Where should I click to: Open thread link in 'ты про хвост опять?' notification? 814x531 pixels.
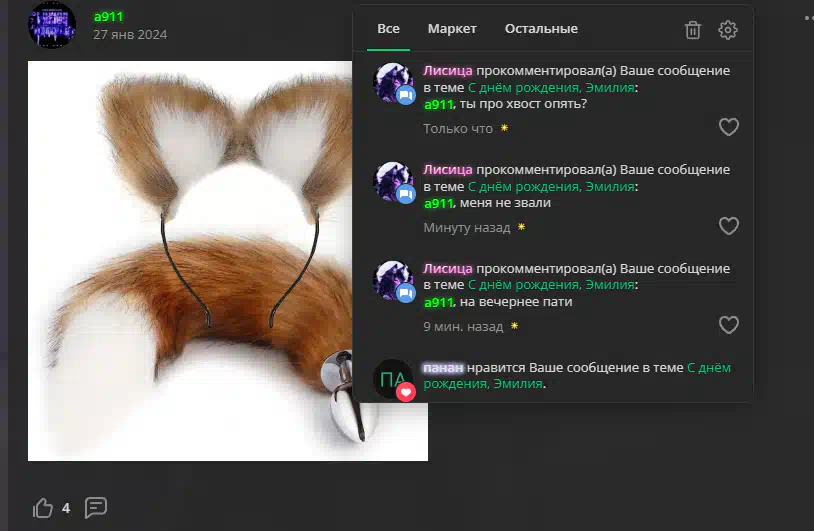coord(551,88)
